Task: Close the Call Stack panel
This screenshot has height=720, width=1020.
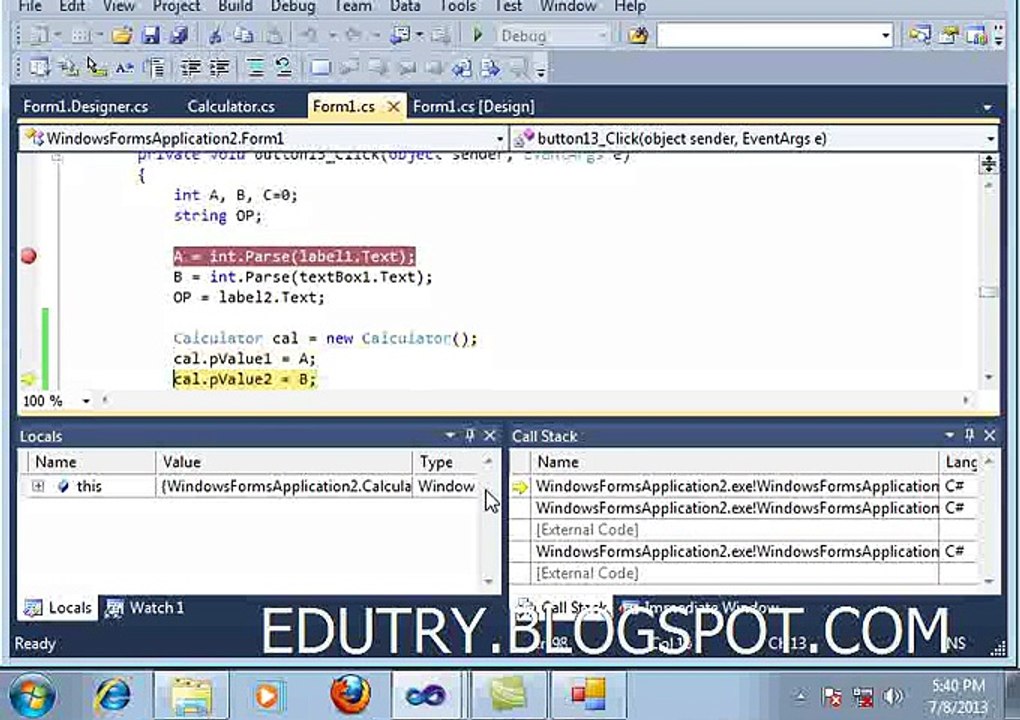Action: tap(990, 435)
